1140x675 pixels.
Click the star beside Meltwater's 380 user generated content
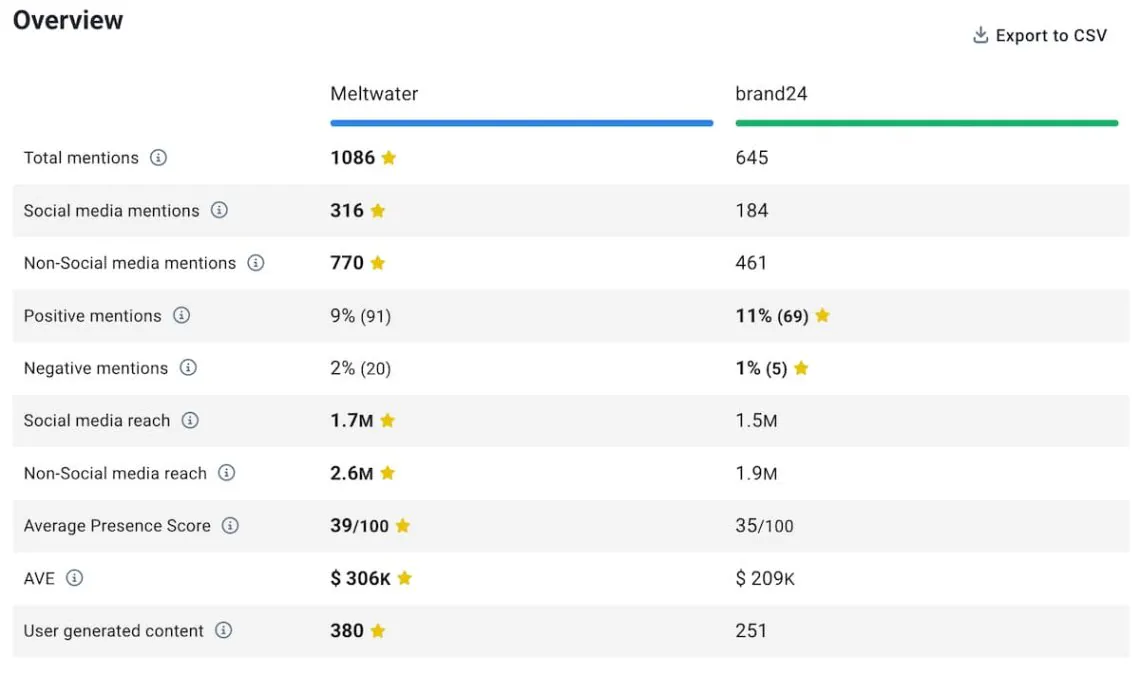pyautogui.click(x=377, y=631)
